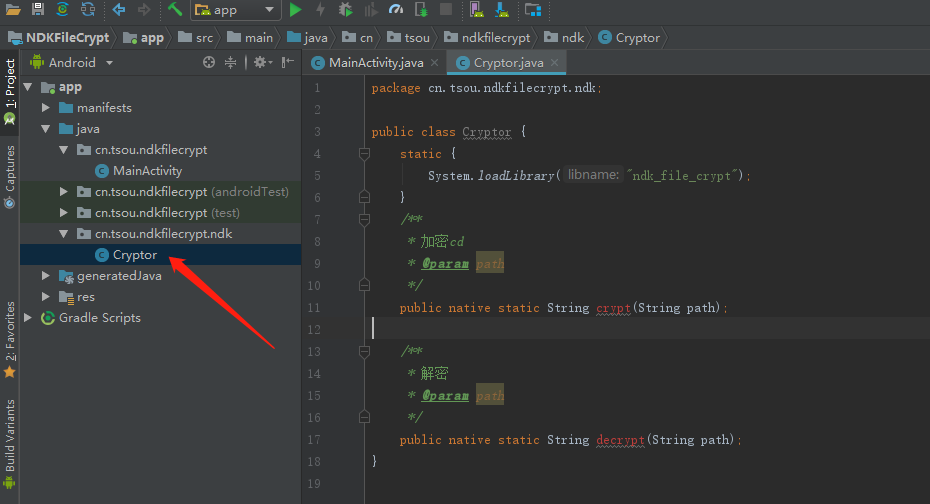
Task: Click the Cryptor breadcrumb segment
Action: click(629, 38)
